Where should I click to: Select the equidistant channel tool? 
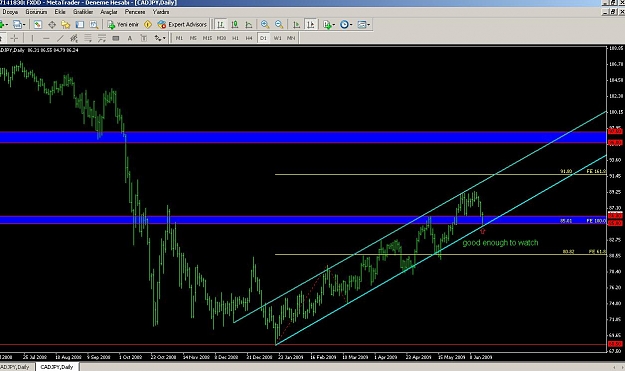74,38
